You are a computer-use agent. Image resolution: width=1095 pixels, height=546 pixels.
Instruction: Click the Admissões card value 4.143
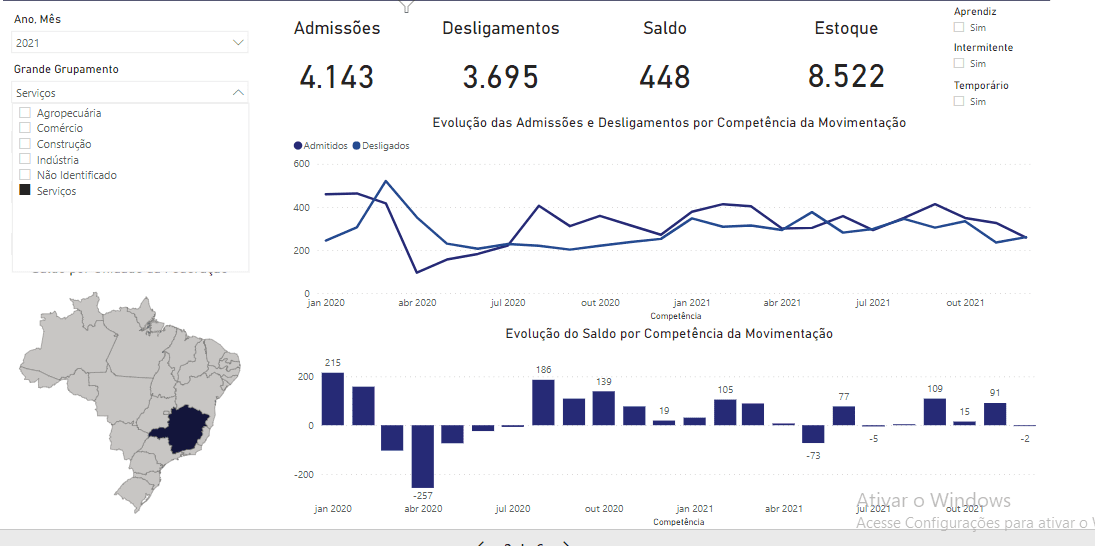336,77
